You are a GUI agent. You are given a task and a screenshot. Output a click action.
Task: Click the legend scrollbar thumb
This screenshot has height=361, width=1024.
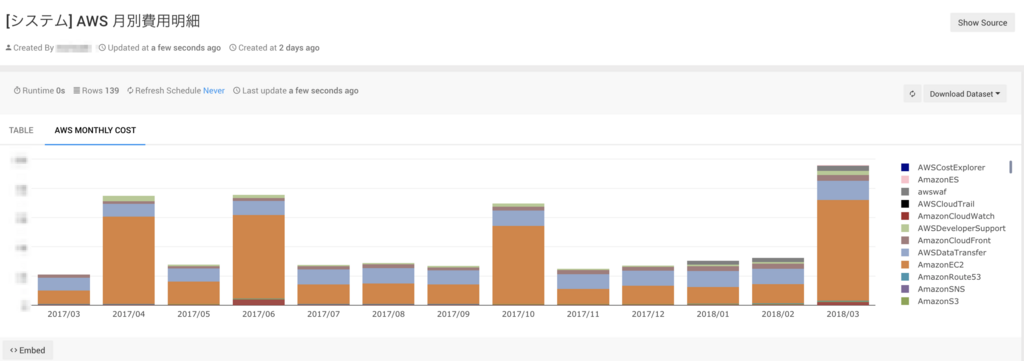[1010, 166]
